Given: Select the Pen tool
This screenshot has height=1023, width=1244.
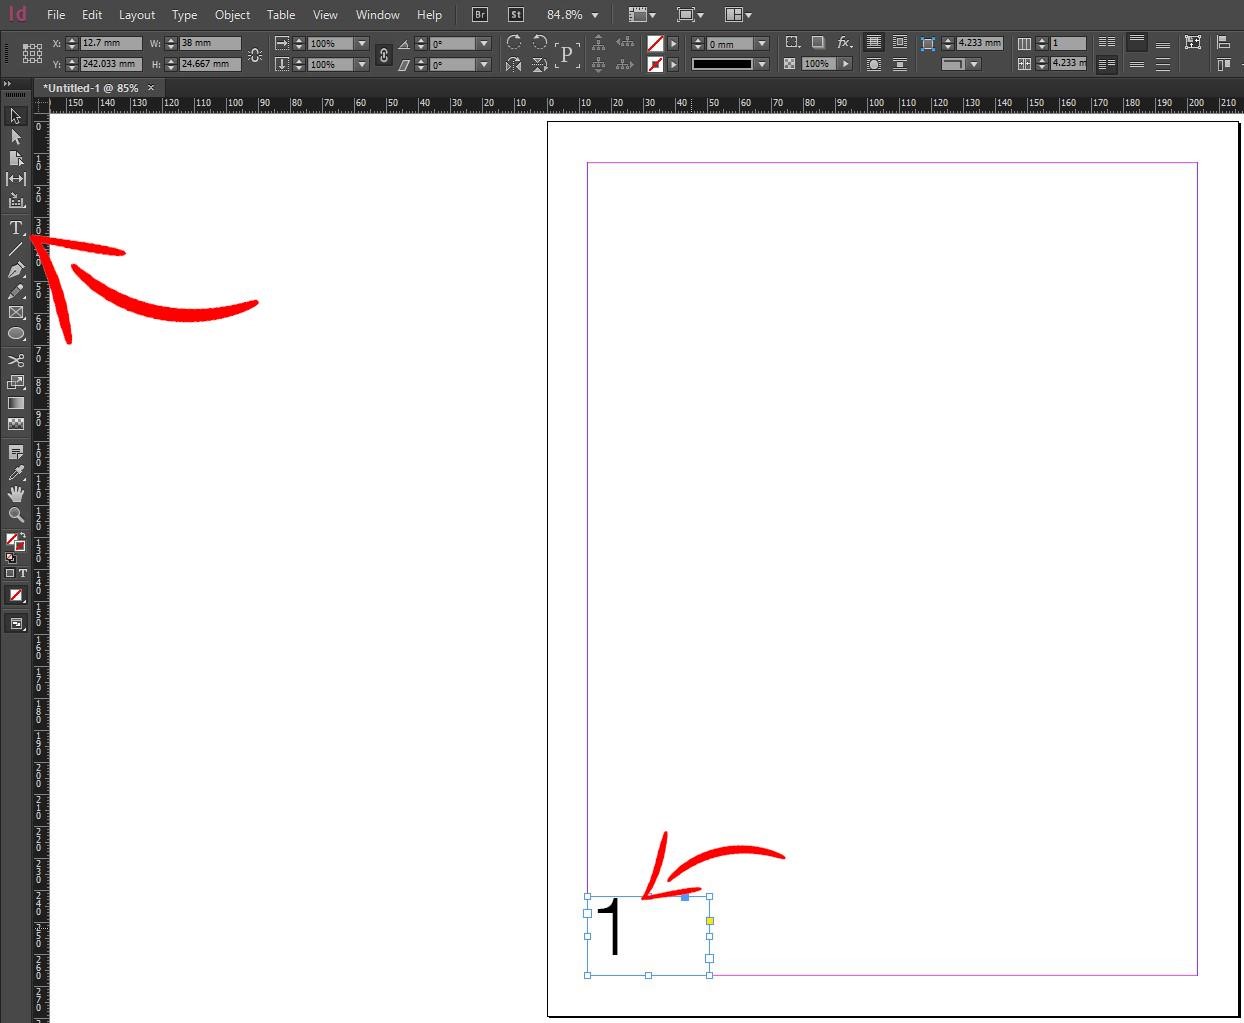Looking at the screenshot, I should pyautogui.click(x=15, y=270).
